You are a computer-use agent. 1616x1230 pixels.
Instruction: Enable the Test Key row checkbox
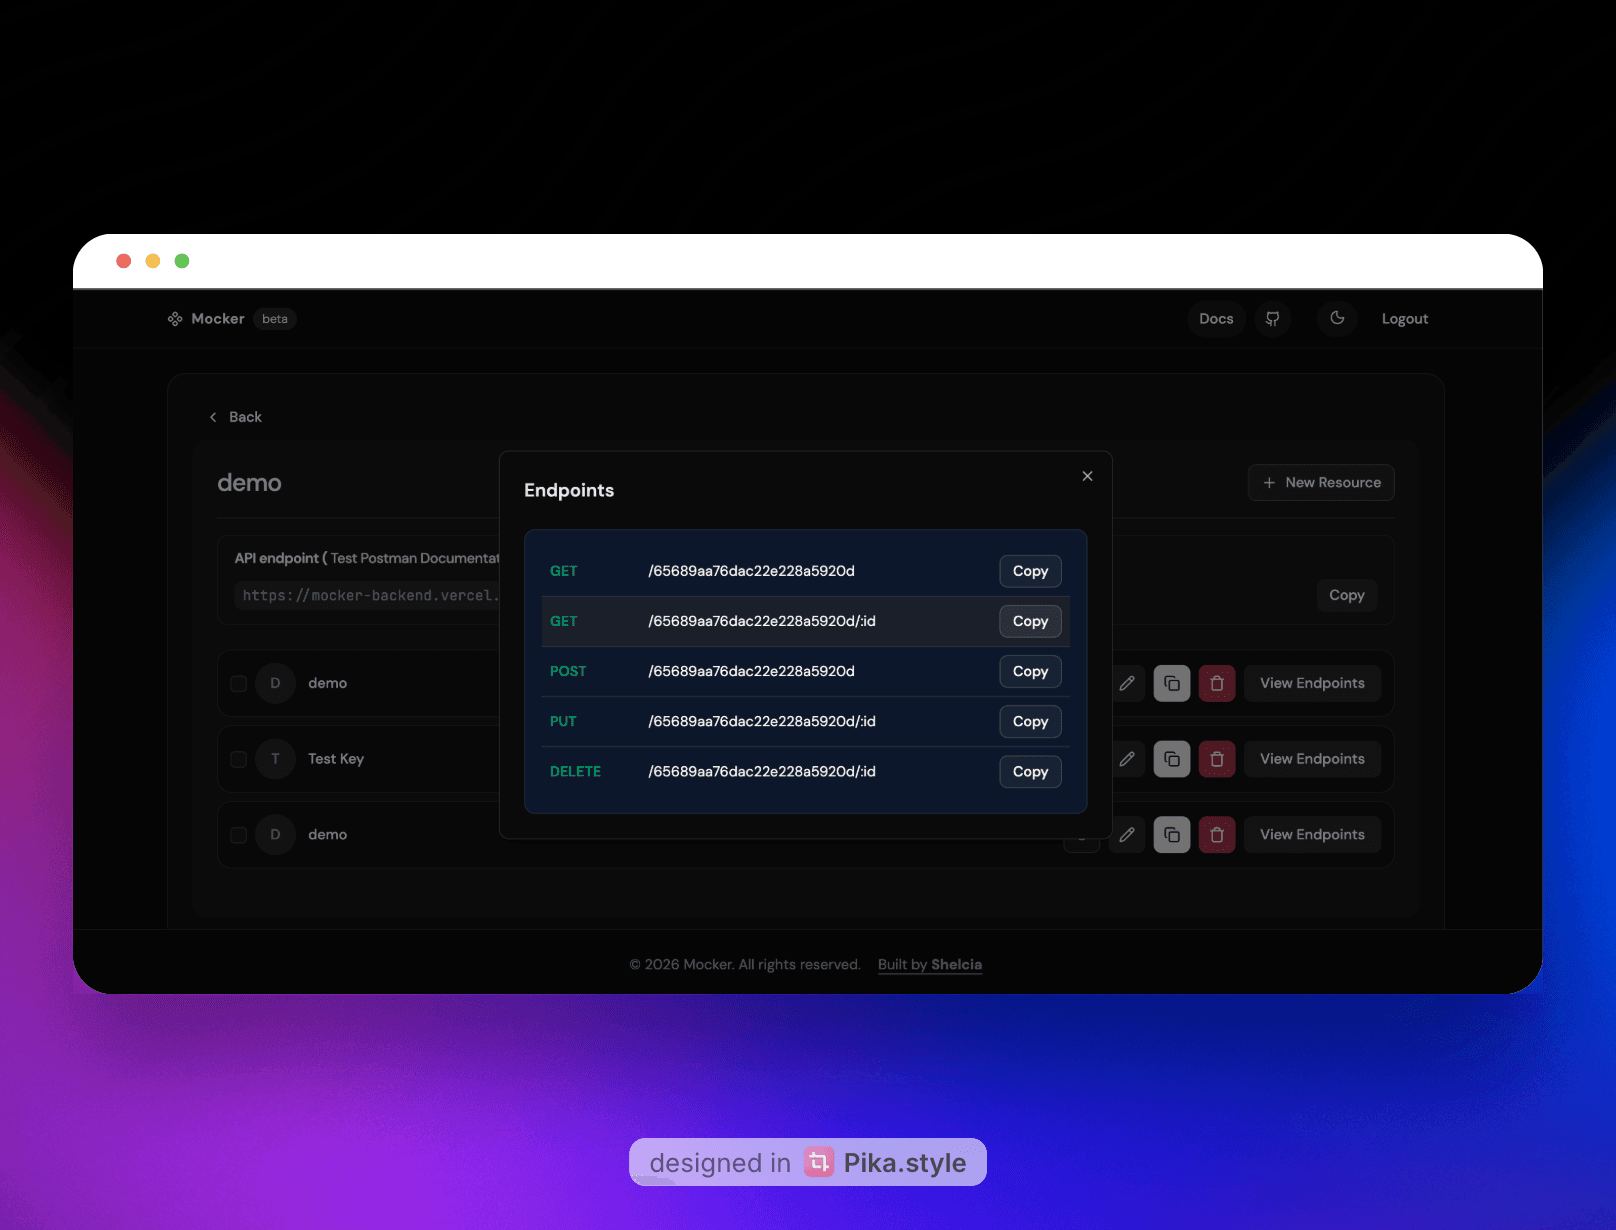(x=238, y=759)
